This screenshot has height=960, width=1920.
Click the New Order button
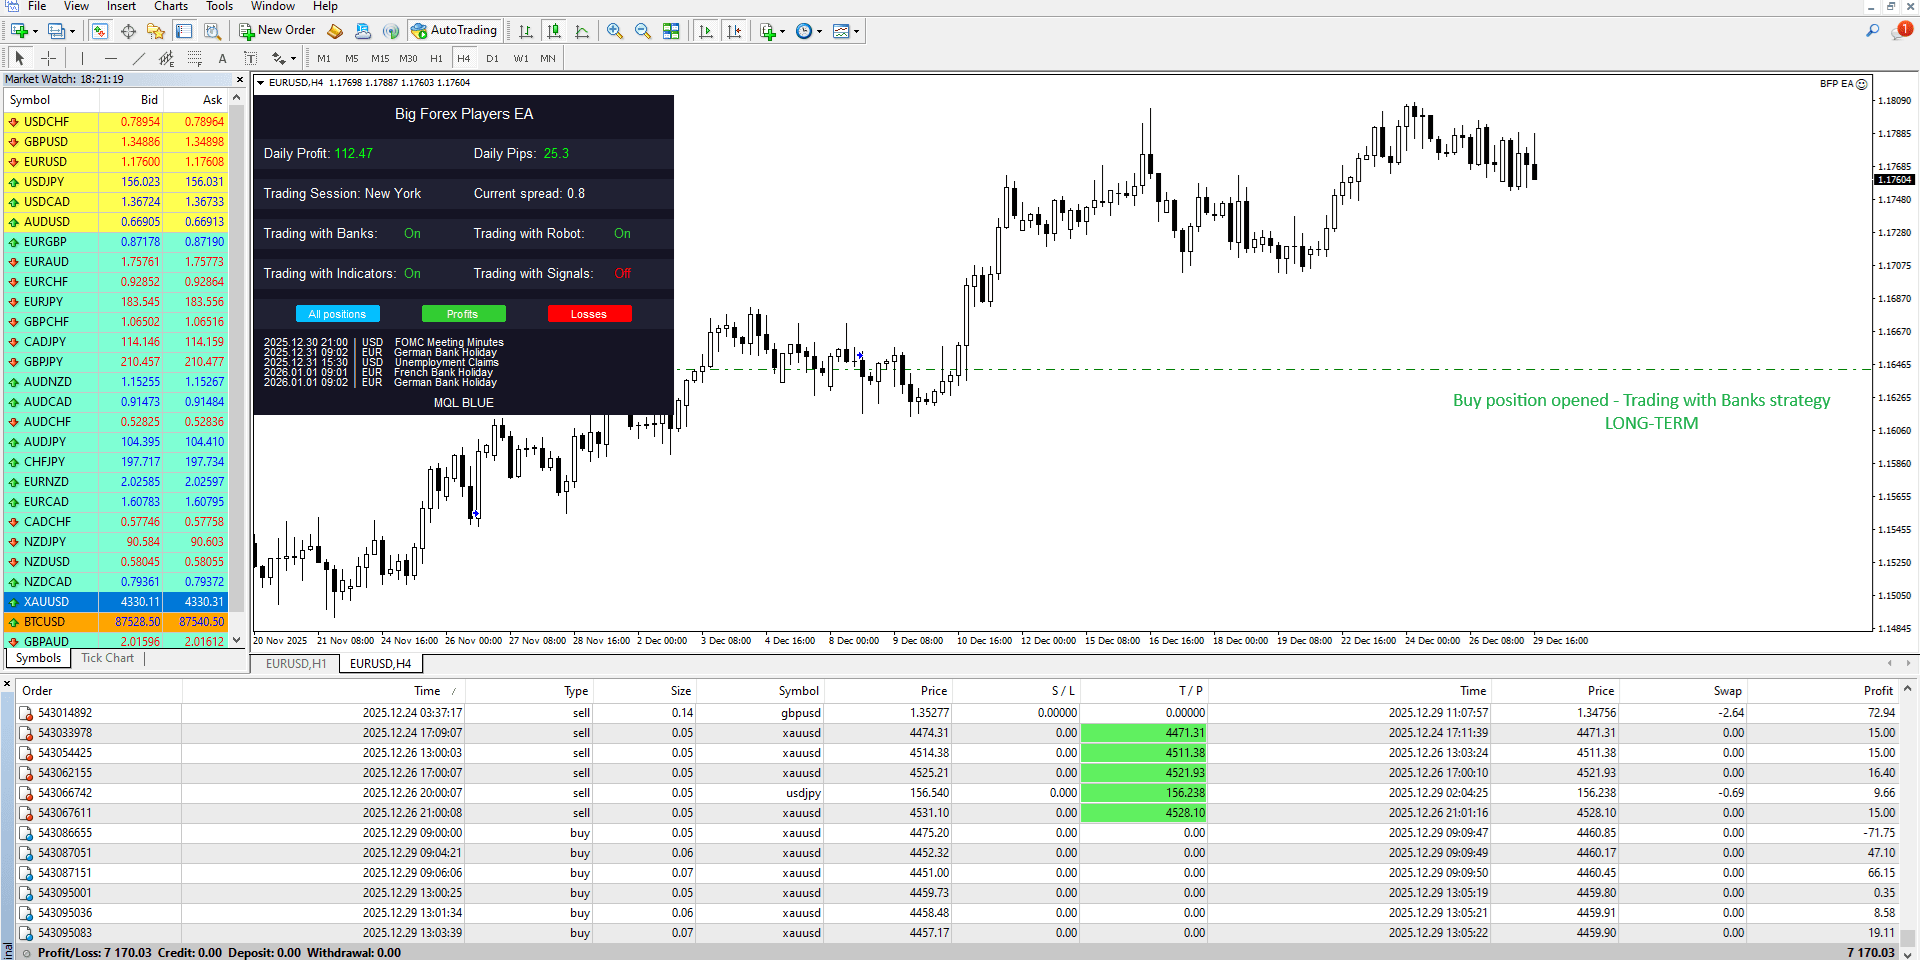tap(277, 31)
